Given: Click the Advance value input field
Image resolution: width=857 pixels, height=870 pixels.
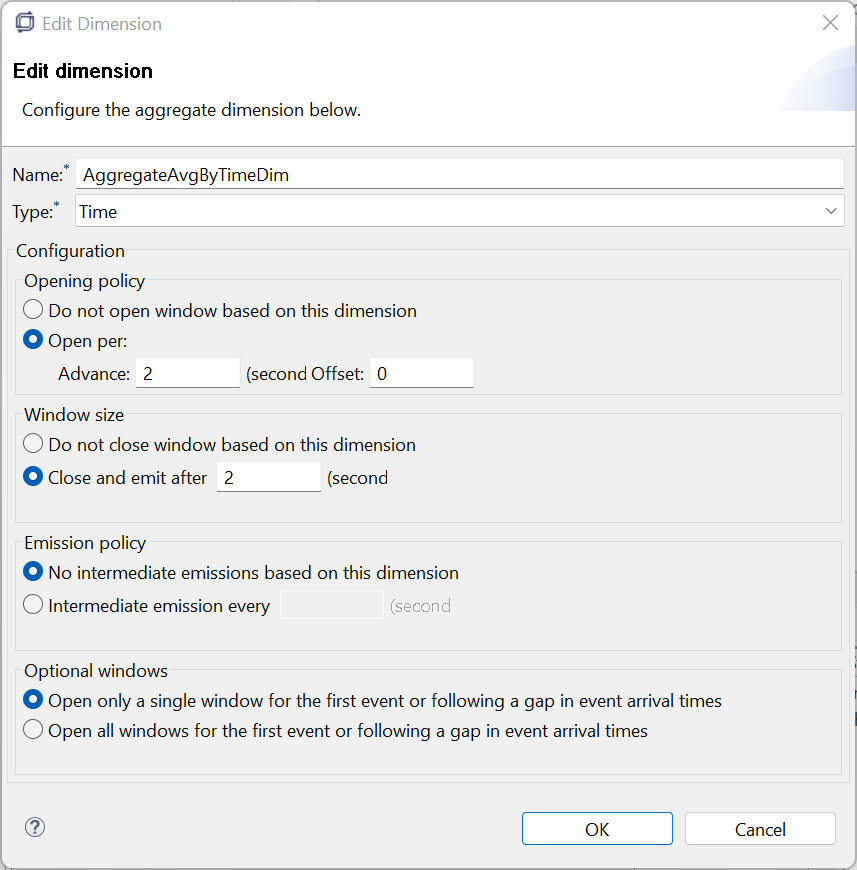Looking at the screenshot, I should (188, 373).
